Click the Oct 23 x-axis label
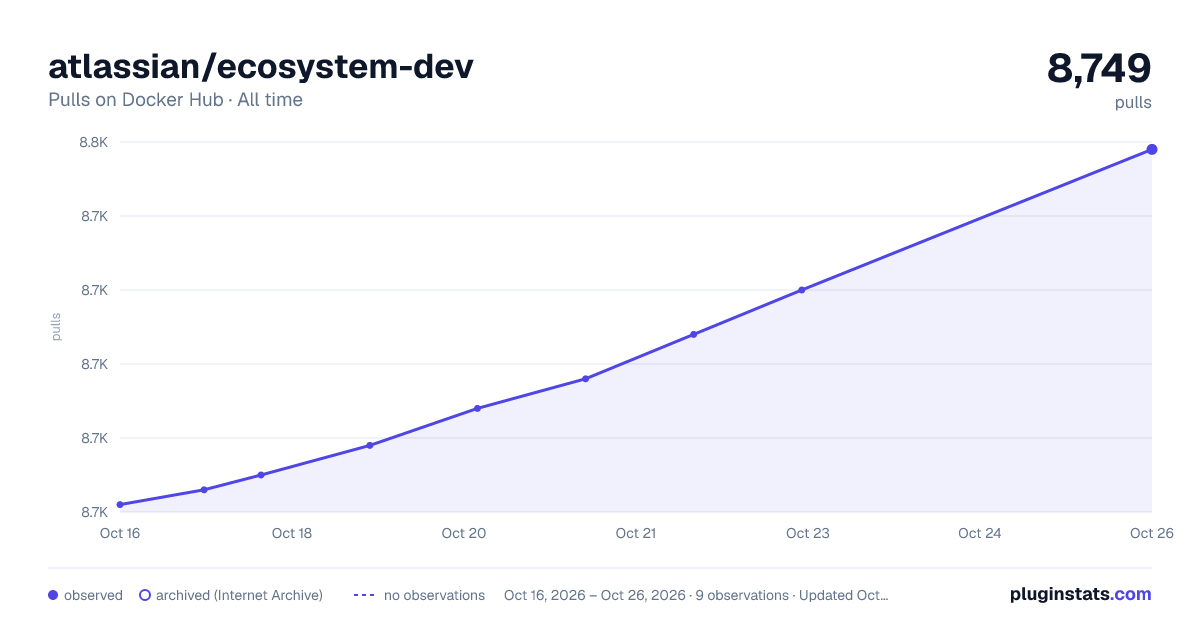 click(x=808, y=533)
